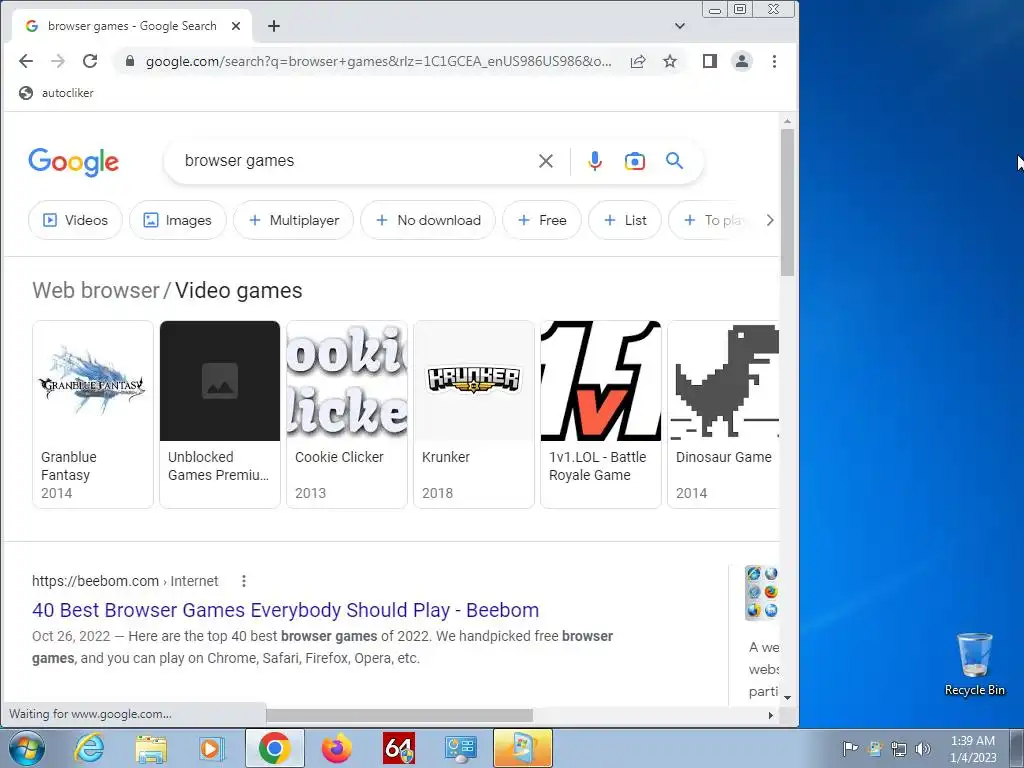The image size is (1024, 768).
Task: Open more options for the beebom result
Action: (244, 581)
